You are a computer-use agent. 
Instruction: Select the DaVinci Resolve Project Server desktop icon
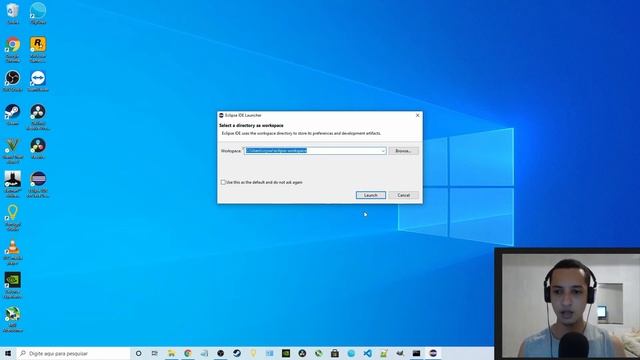tap(38, 117)
